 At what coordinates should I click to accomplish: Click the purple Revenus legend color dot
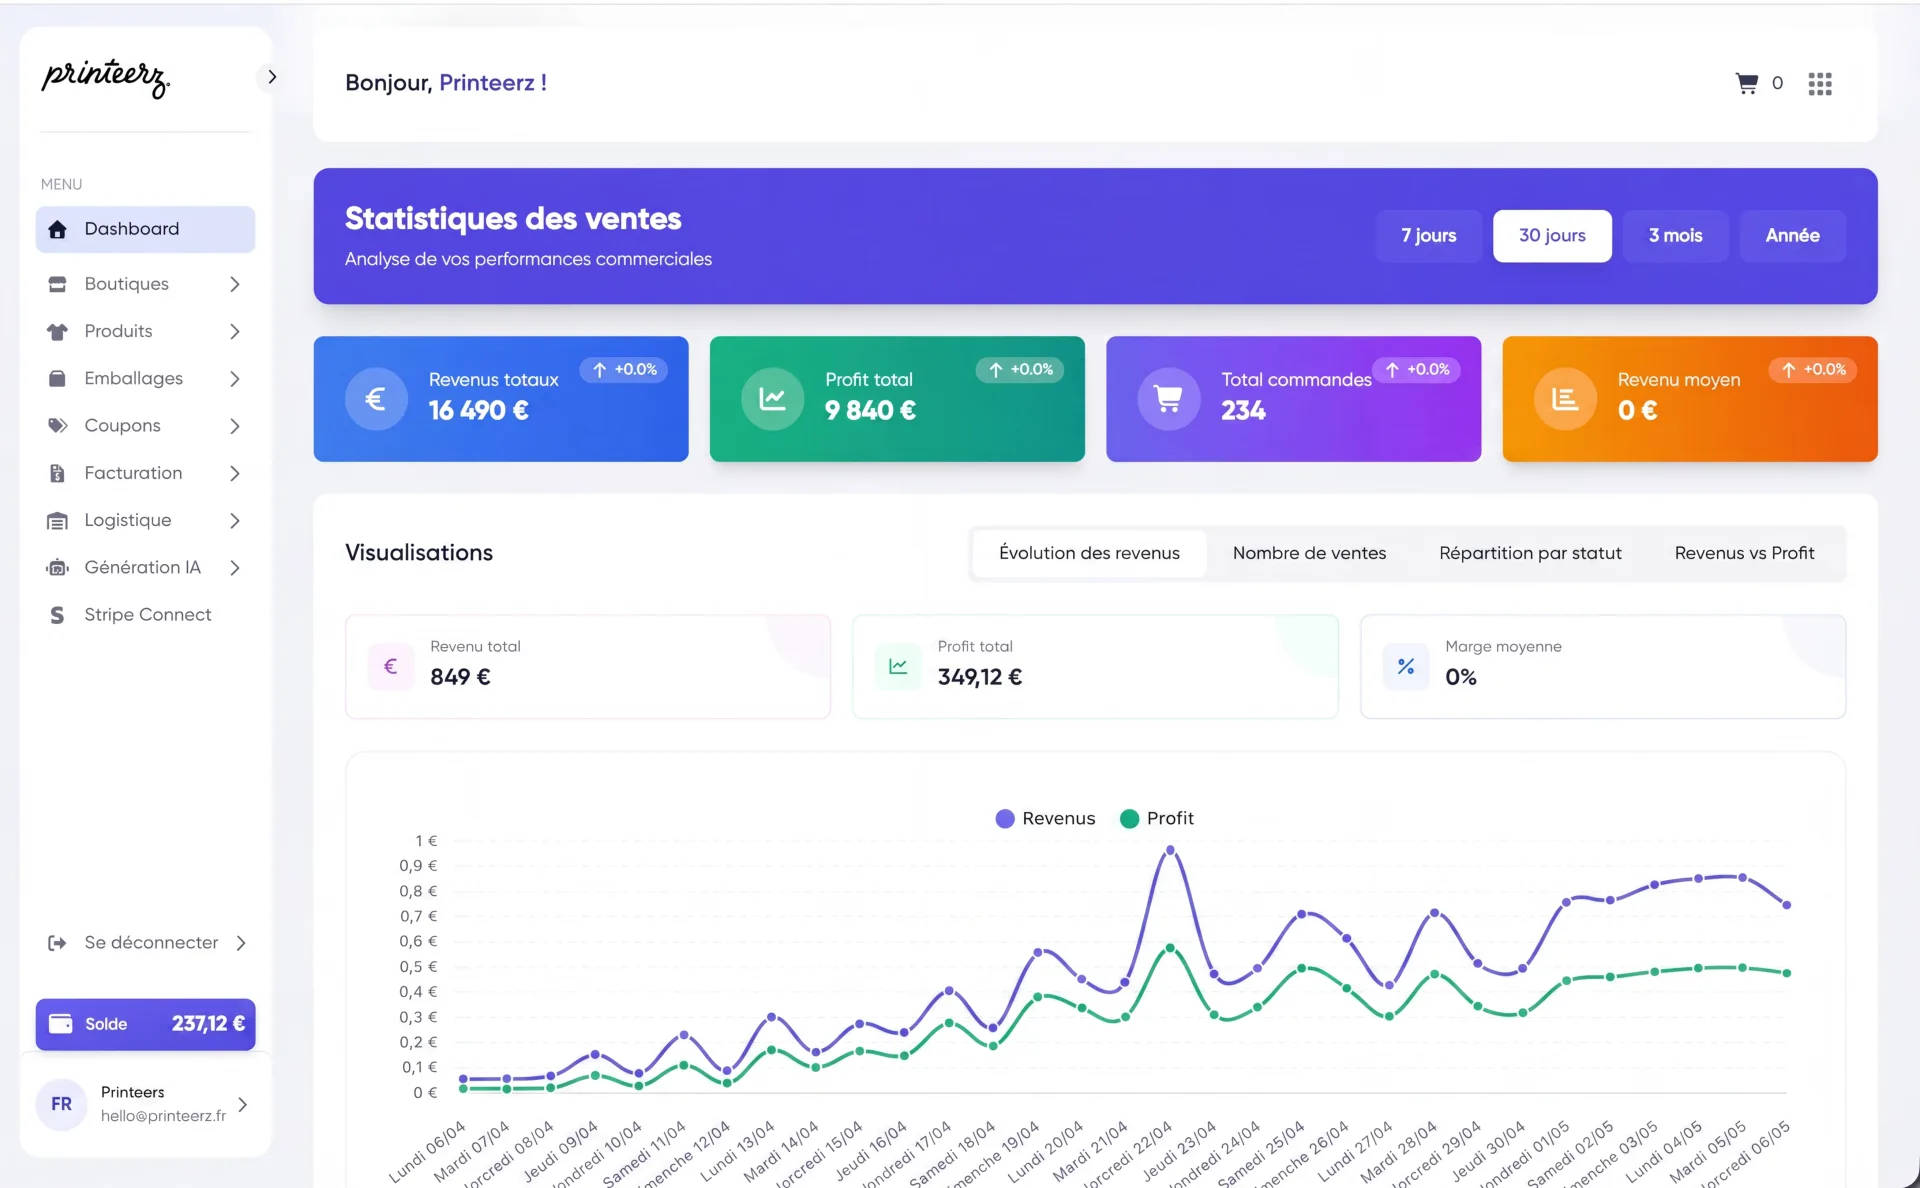pos(1005,819)
